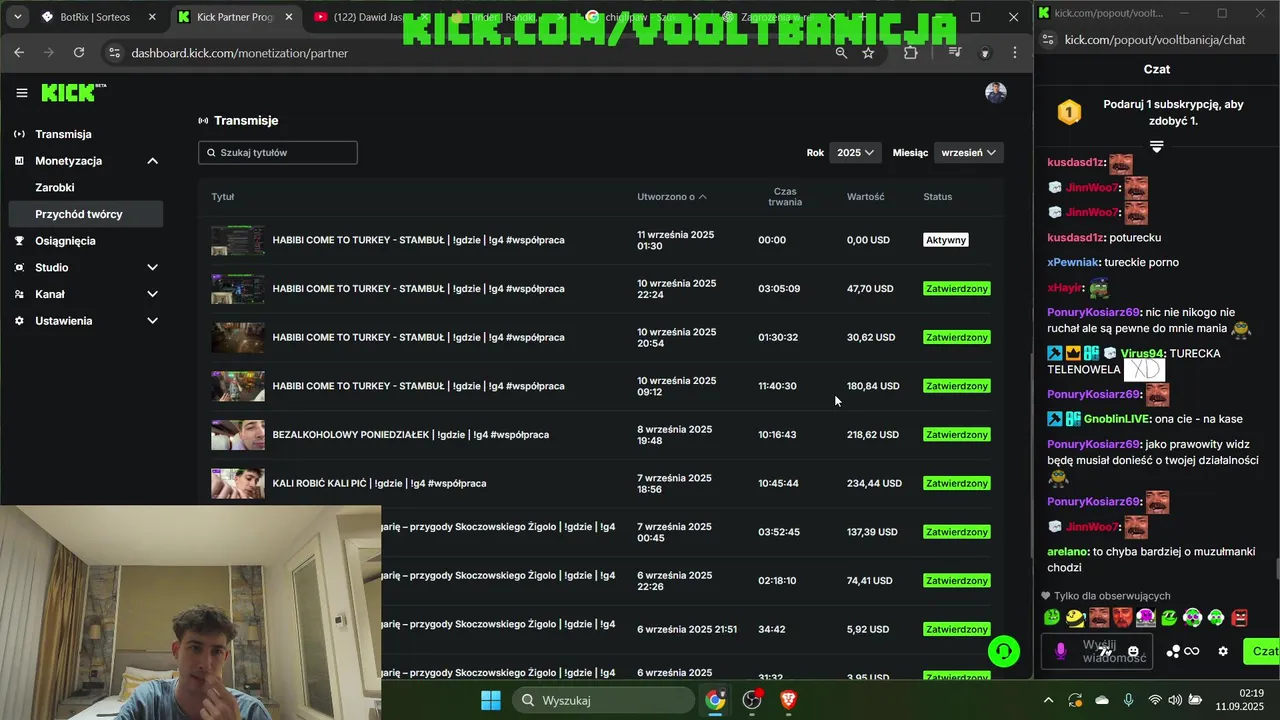1280x720 pixels.
Task: Click the Windows taskbar Wyszukaj search box
Action: pyautogui.click(x=604, y=700)
